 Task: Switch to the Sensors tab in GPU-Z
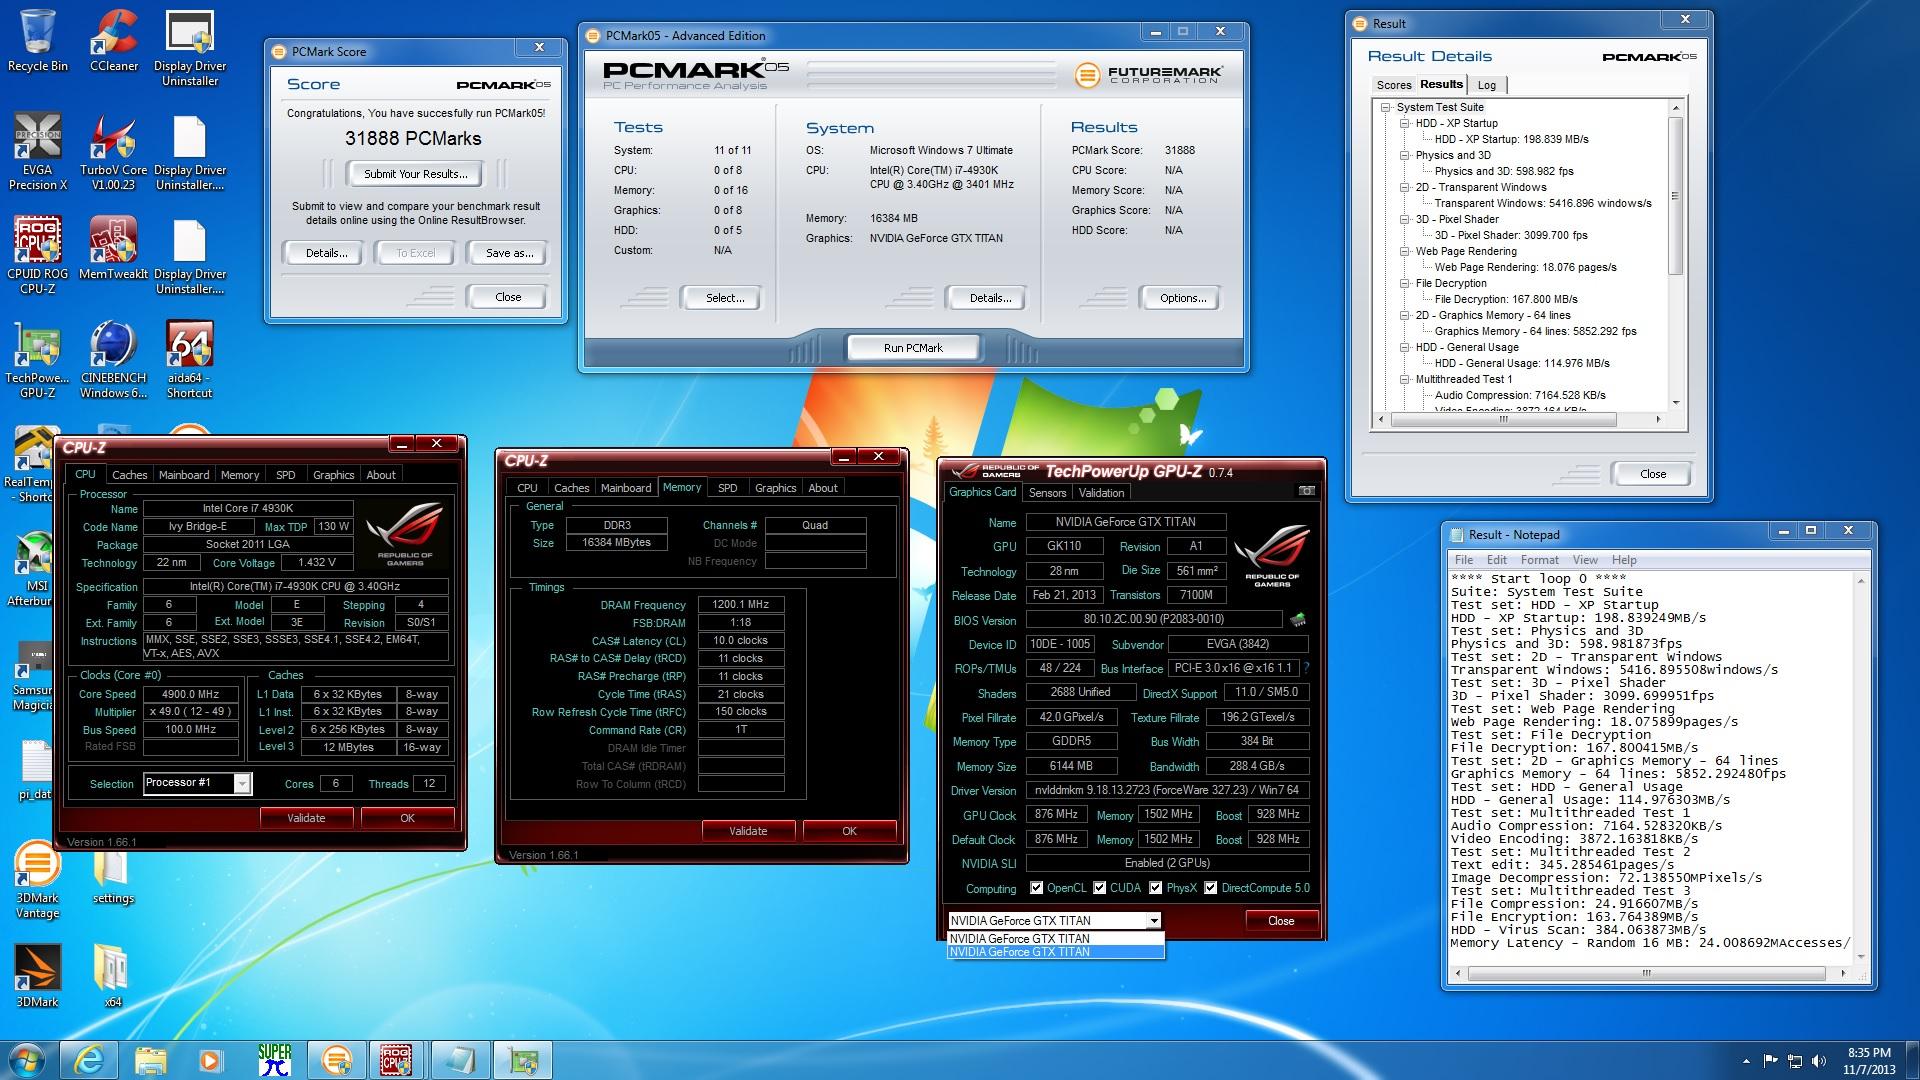1047,493
